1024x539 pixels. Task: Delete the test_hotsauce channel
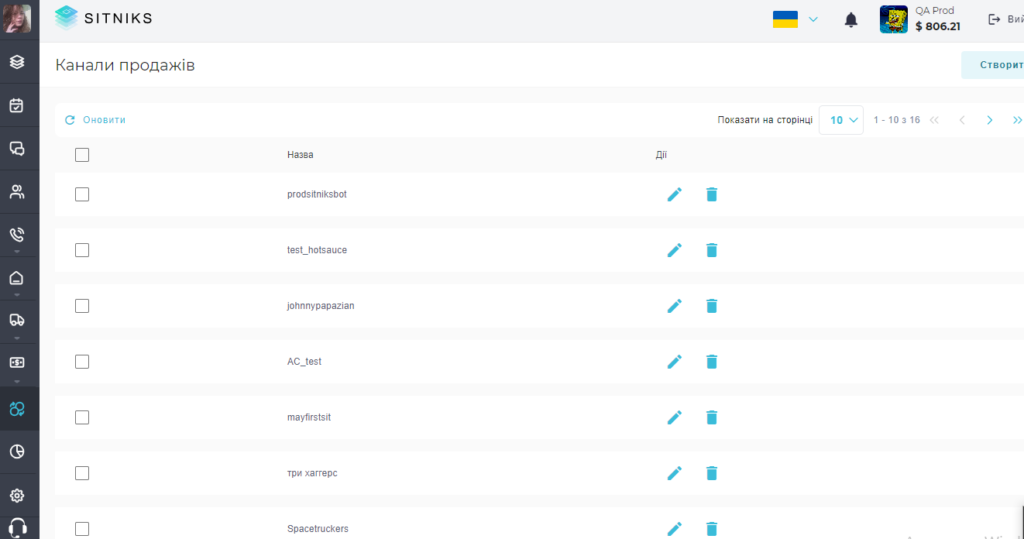click(x=712, y=250)
